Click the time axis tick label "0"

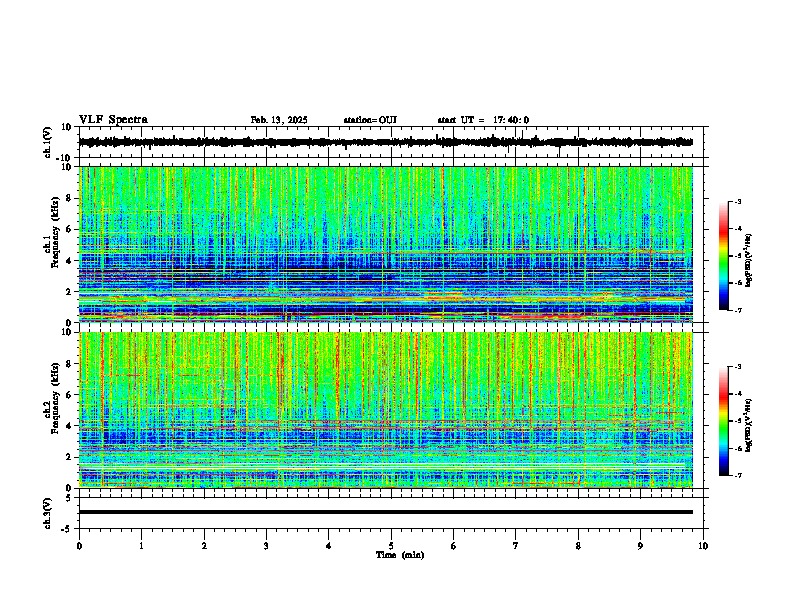pos(79,545)
